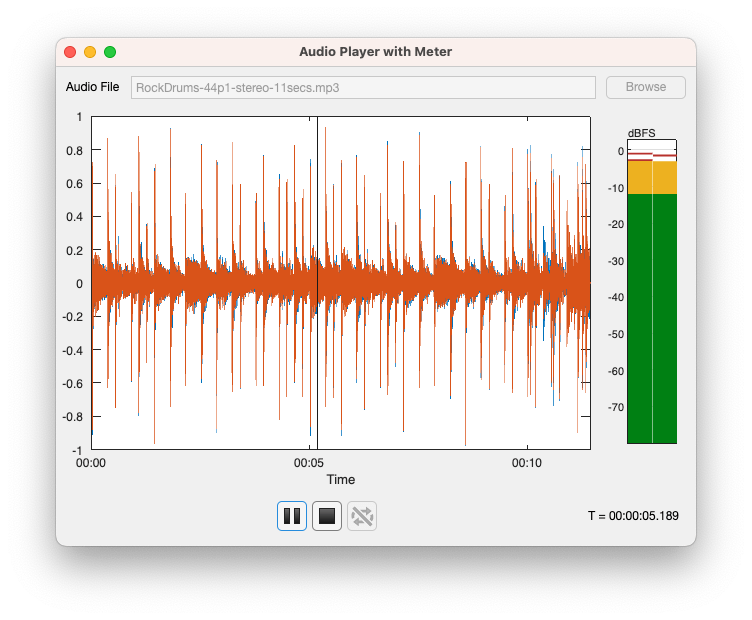Click the Audio File label
Image resolution: width=752 pixels, height=620 pixels.
click(93, 87)
